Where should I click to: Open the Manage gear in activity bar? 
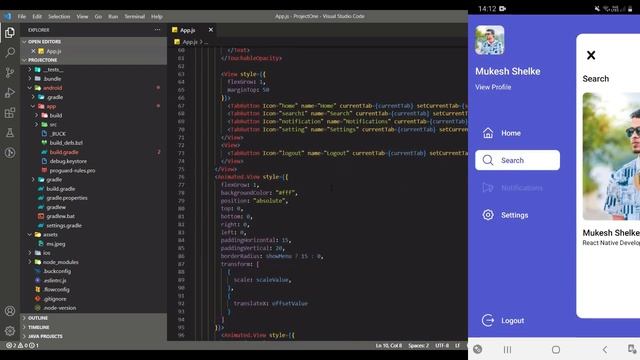click(x=10, y=331)
